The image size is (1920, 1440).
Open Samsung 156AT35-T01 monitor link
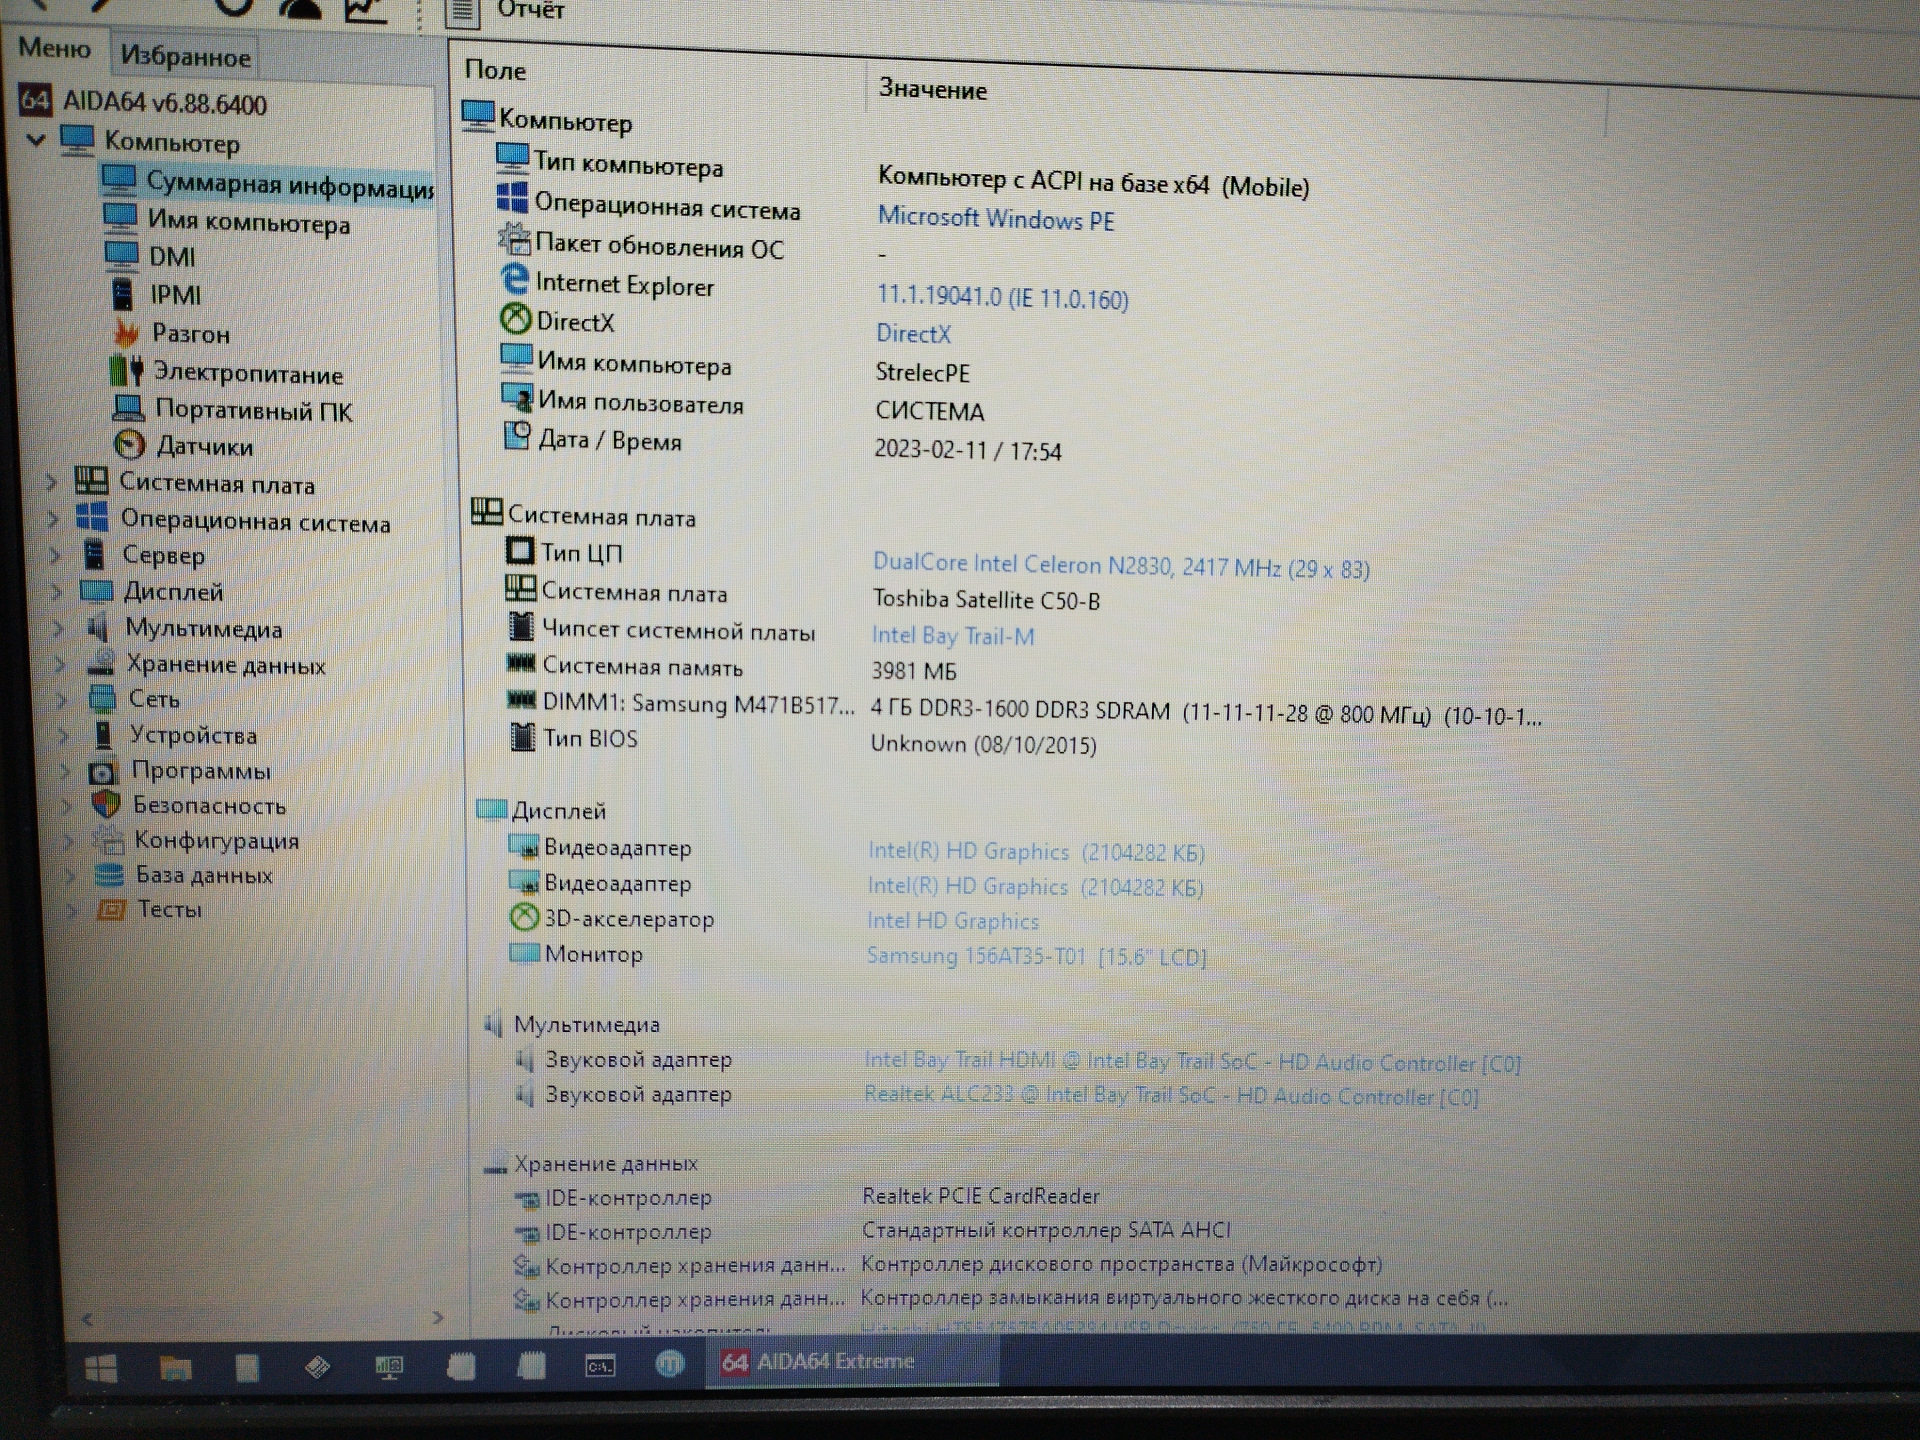(1036, 956)
